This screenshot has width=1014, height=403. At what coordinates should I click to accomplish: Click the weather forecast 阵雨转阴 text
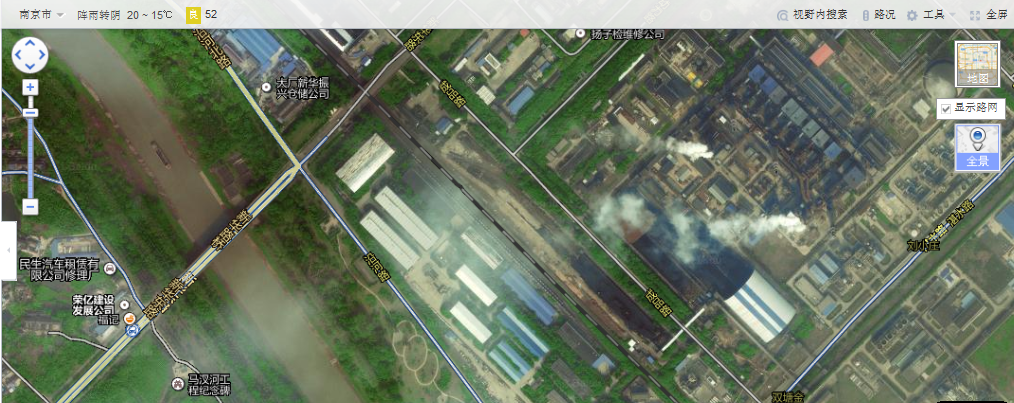pyautogui.click(x=101, y=15)
